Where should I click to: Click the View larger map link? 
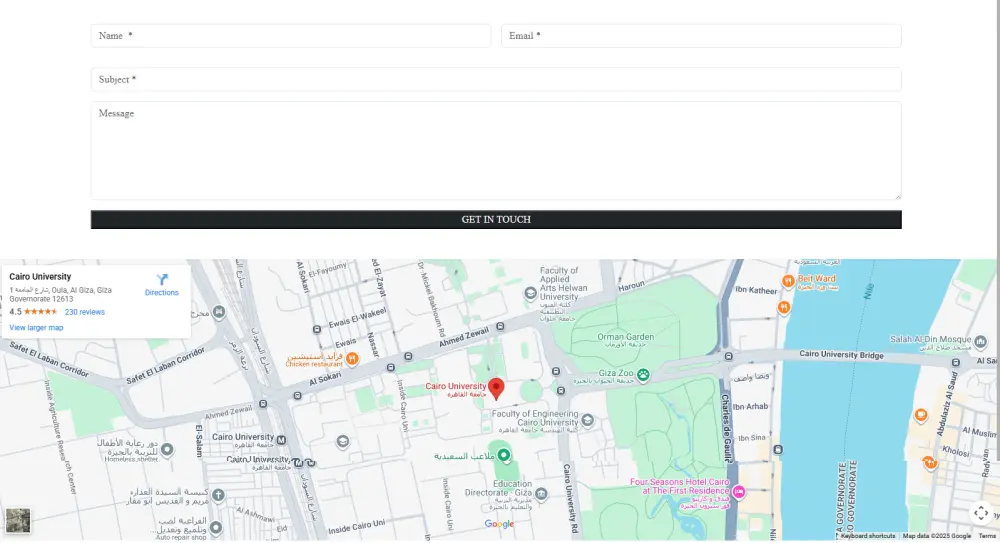point(36,328)
